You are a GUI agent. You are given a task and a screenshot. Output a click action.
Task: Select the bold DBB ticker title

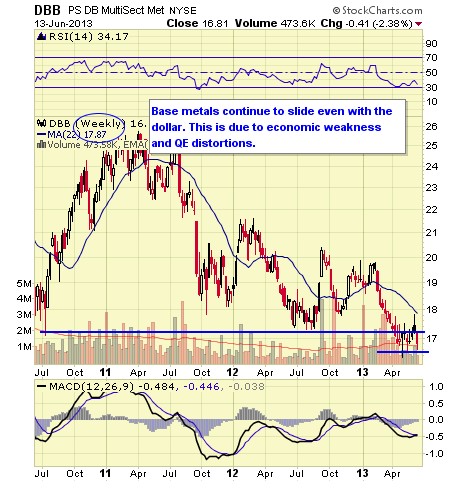pyautogui.click(x=48, y=10)
